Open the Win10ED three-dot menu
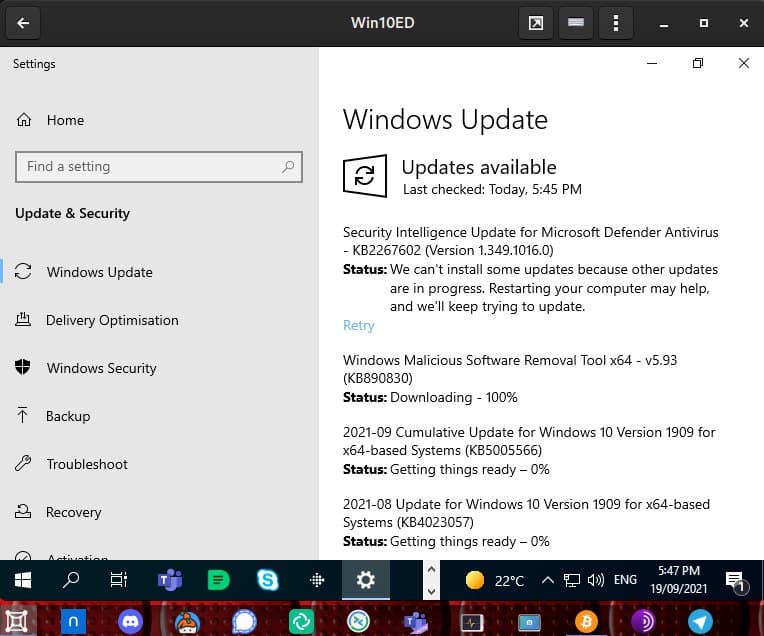 (615, 23)
